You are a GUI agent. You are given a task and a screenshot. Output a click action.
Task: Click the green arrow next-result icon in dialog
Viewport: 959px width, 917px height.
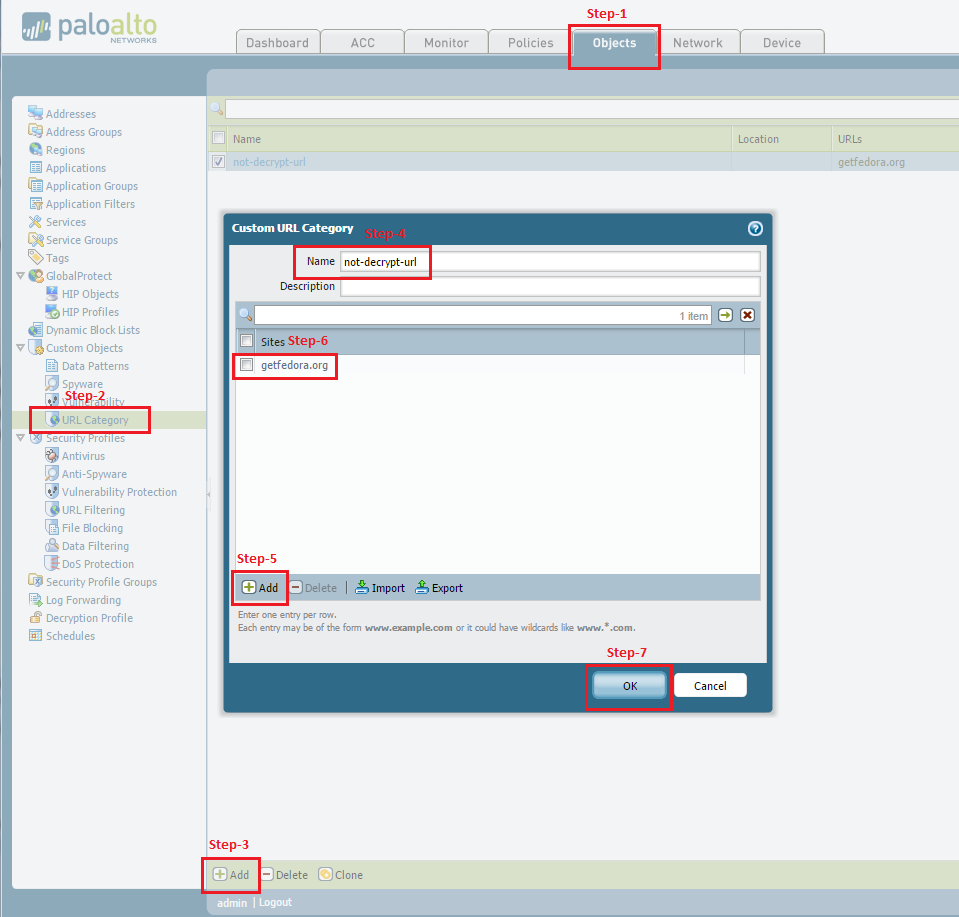pos(725,315)
